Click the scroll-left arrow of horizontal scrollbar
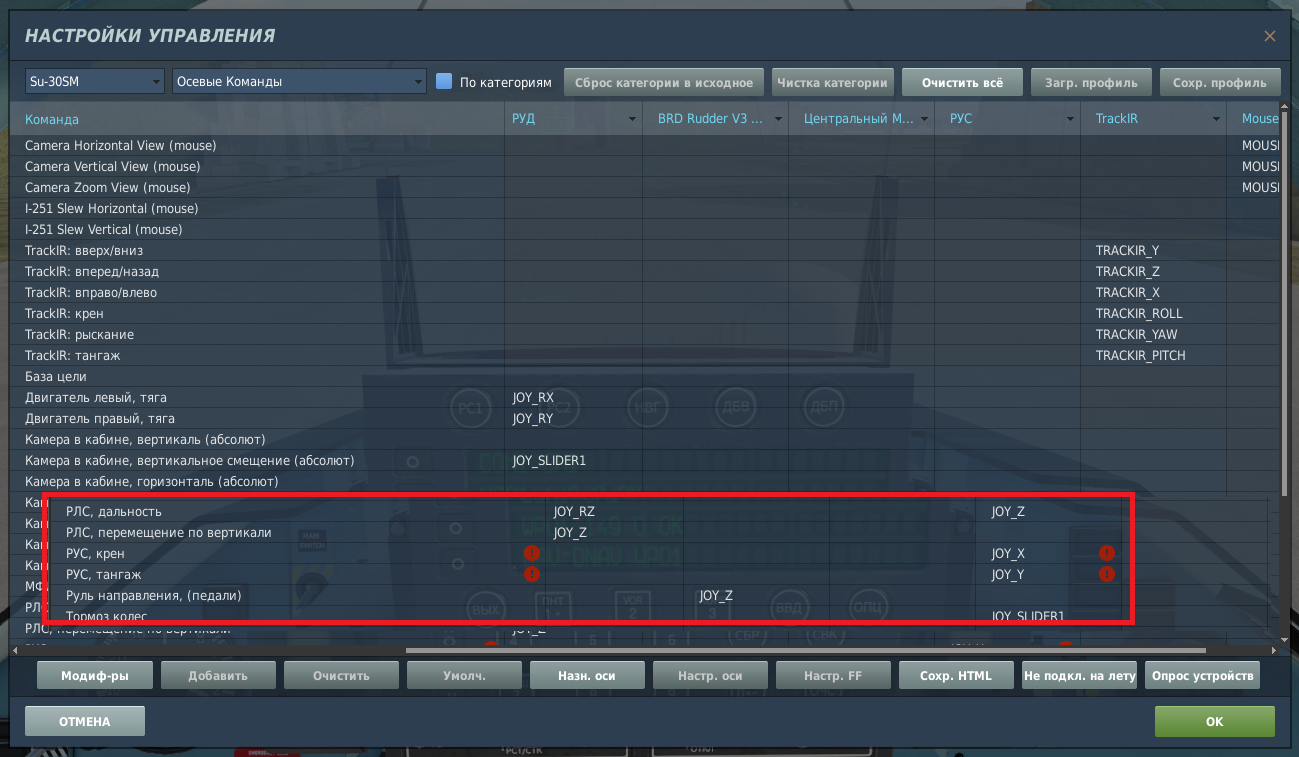 [x=14, y=650]
